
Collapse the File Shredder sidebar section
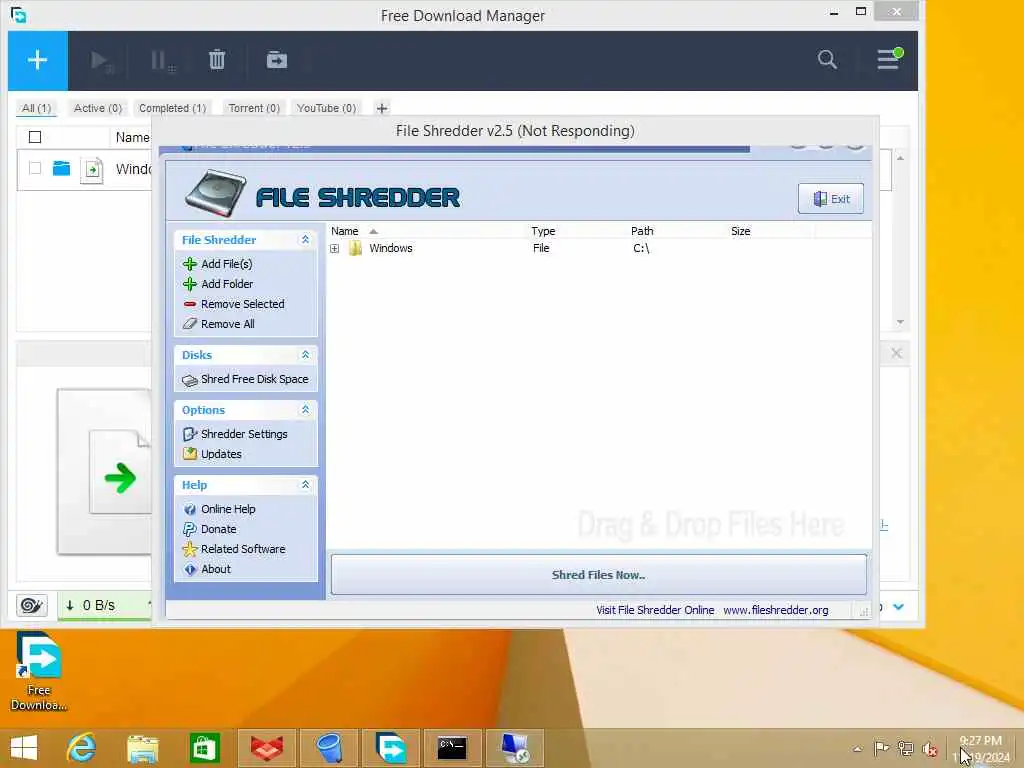click(305, 240)
